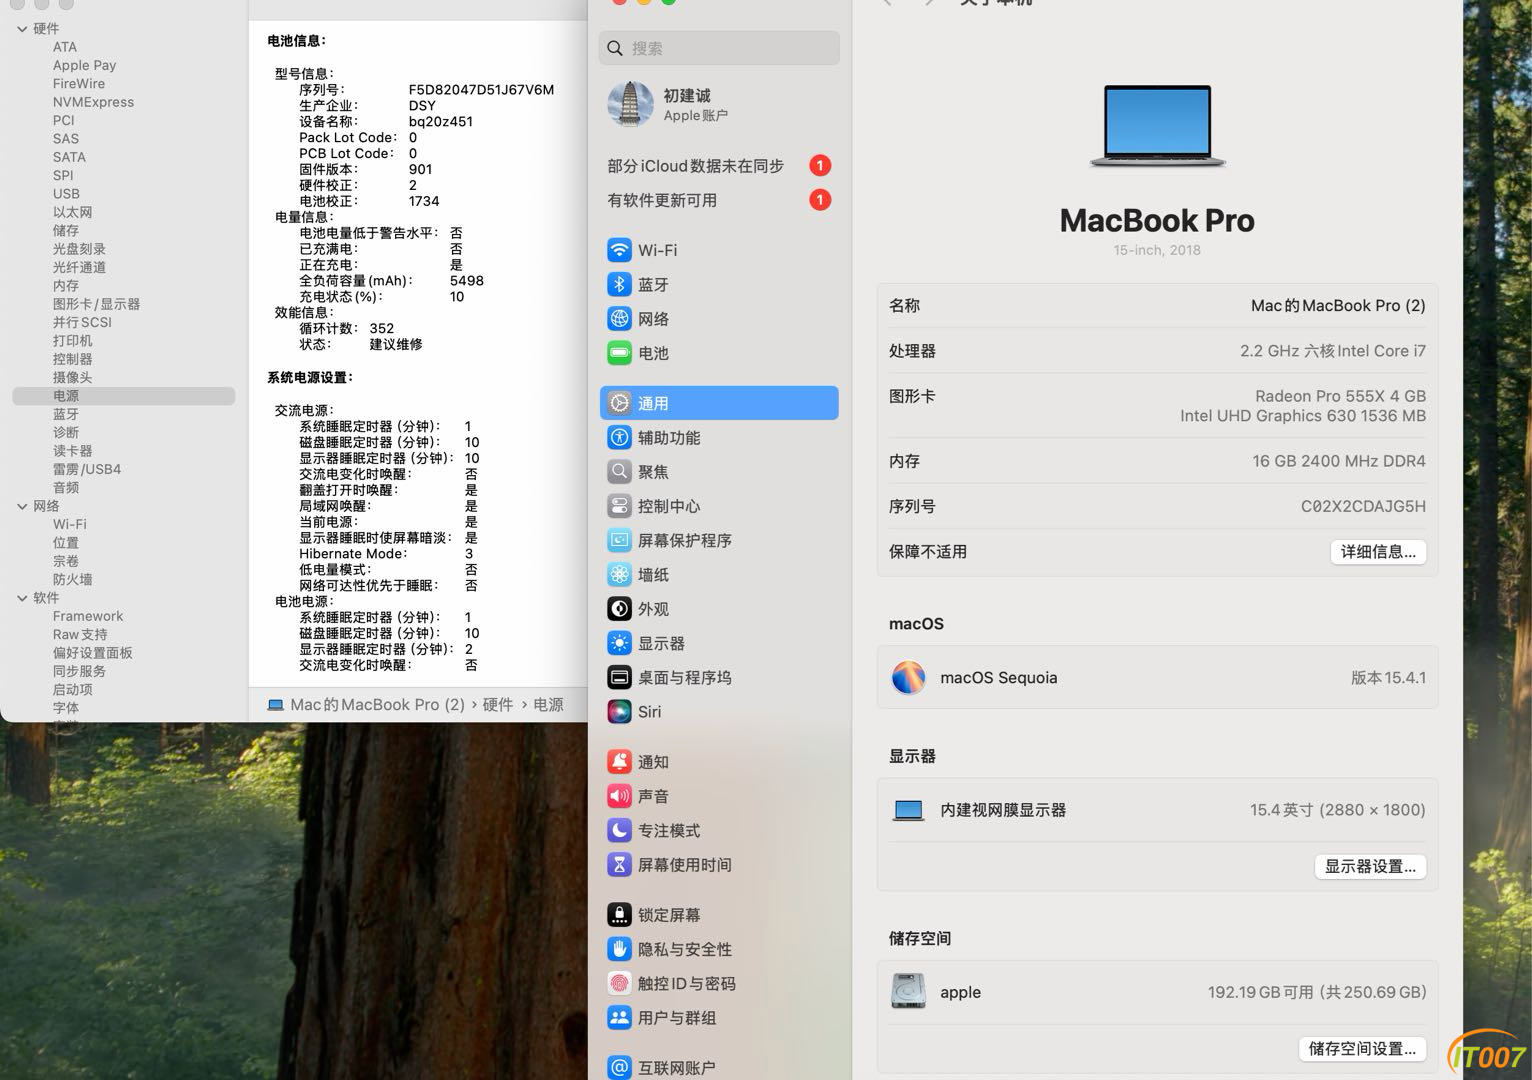Click the 显示器设置… button
The height and width of the screenshot is (1080, 1532).
click(x=1370, y=866)
